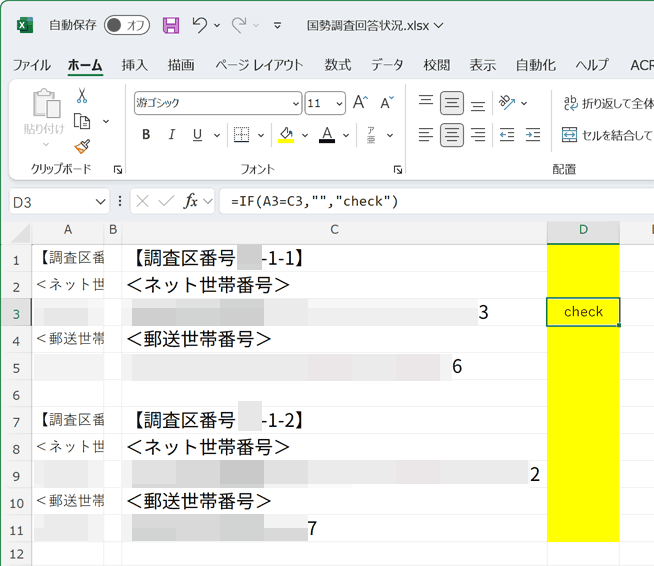Expand the Name Box dropdown arrow
654x566 pixels.
[x=100, y=202]
